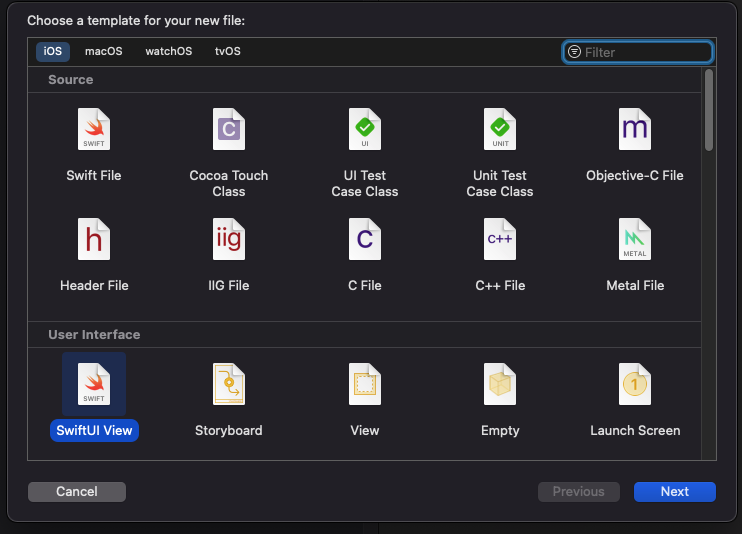Click the 'Source' section header

[x=71, y=80]
